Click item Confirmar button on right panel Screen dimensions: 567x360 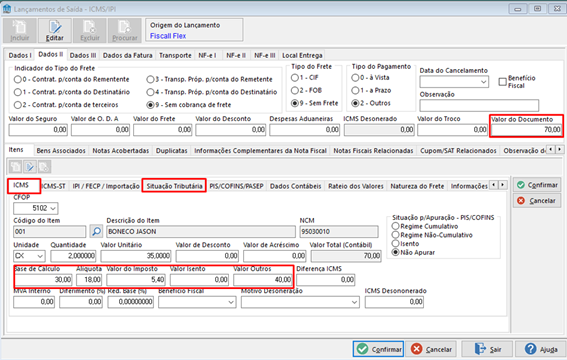(537, 185)
